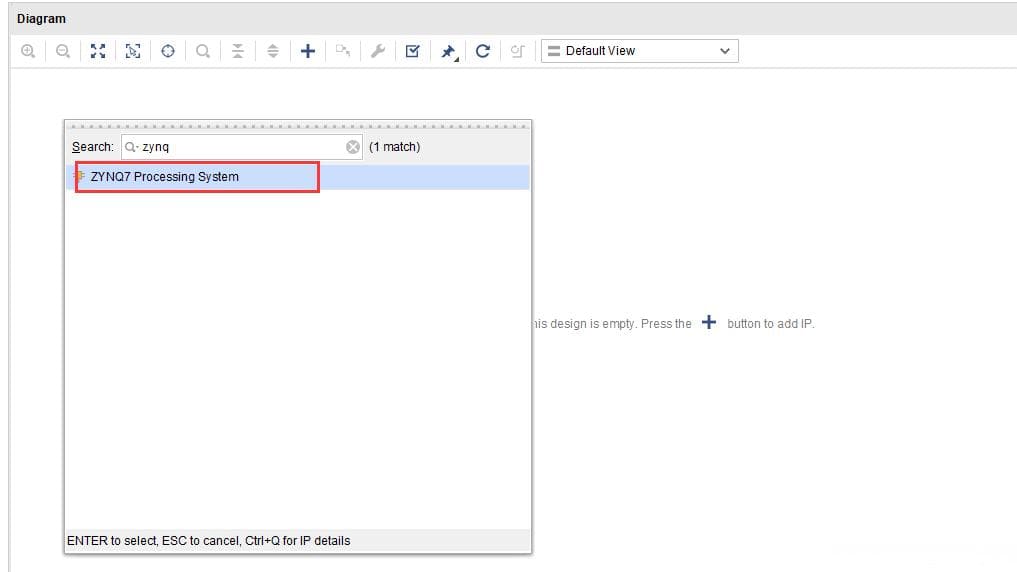Click the Regenerate Layout refresh icon
This screenshot has width=1017, height=572.
[x=483, y=51]
